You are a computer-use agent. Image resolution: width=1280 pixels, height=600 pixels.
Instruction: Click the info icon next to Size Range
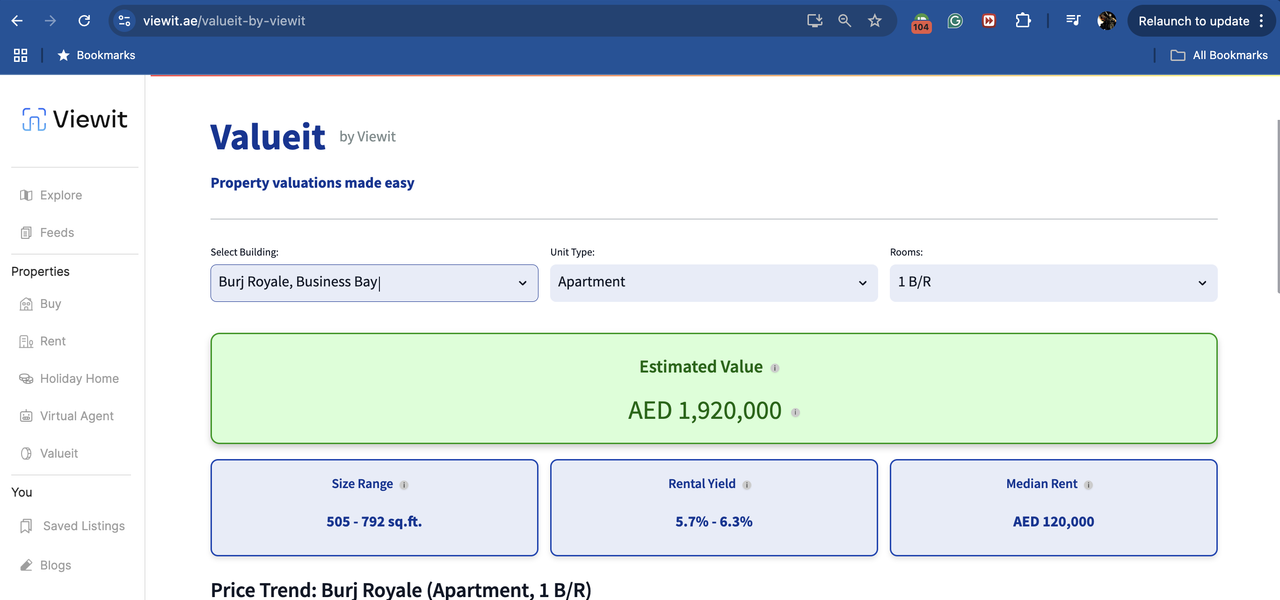(x=404, y=485)
